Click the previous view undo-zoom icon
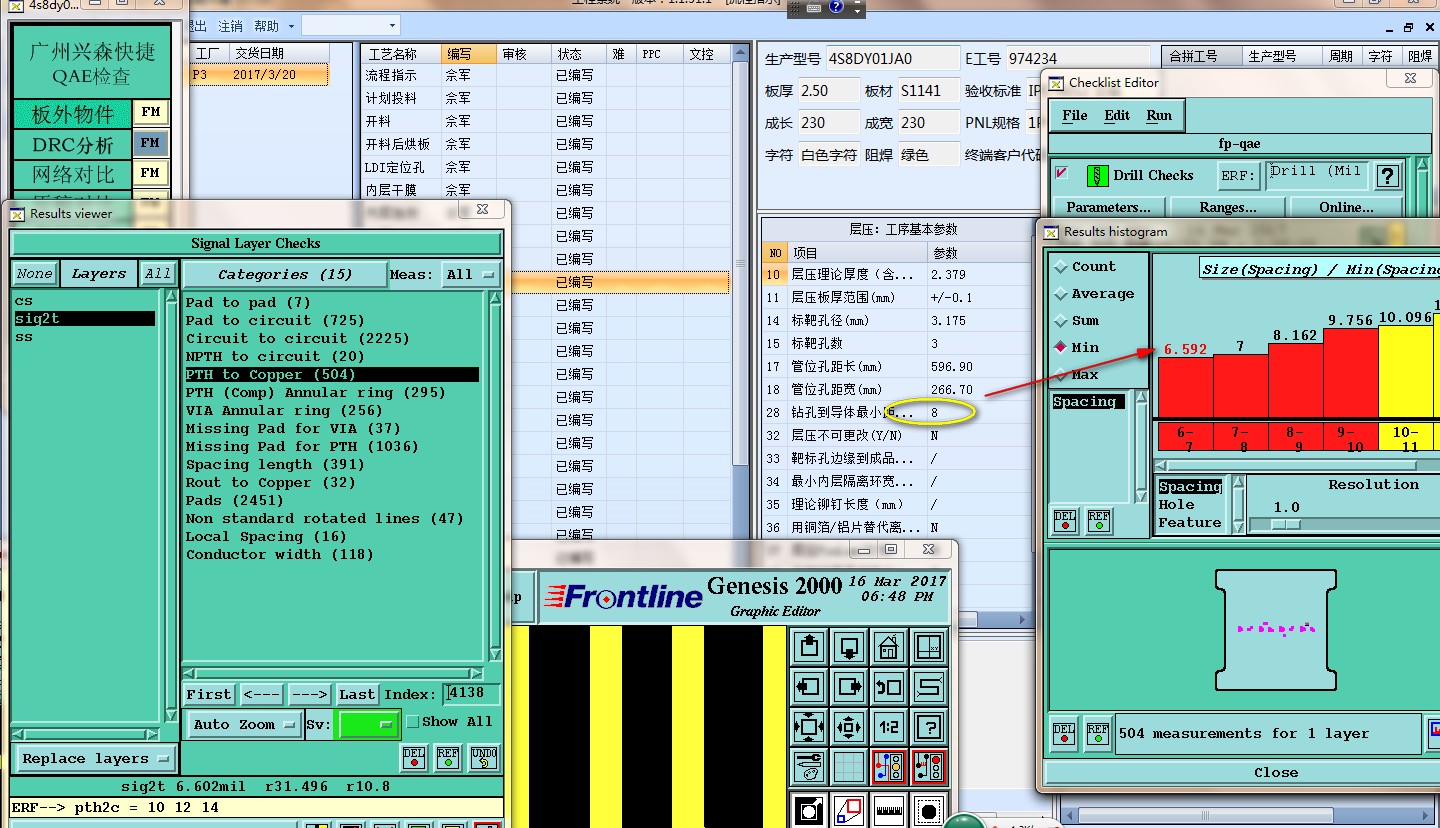The width and height of the screenshot is (1440, 828). click(x=889, y=687)
